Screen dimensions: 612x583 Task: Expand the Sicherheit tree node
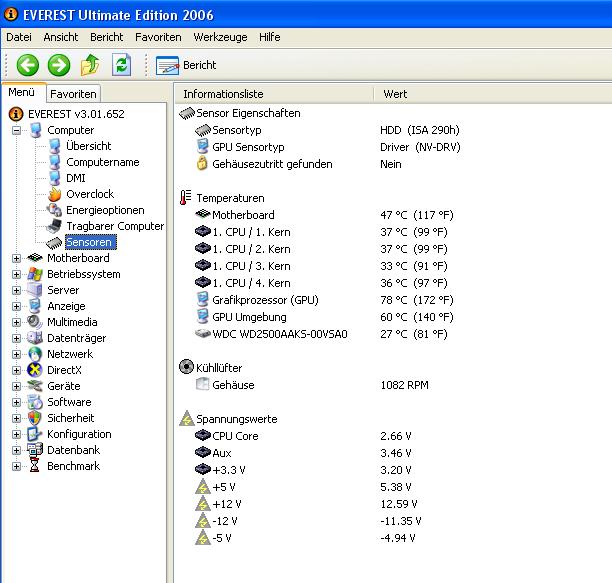[16, 418]
